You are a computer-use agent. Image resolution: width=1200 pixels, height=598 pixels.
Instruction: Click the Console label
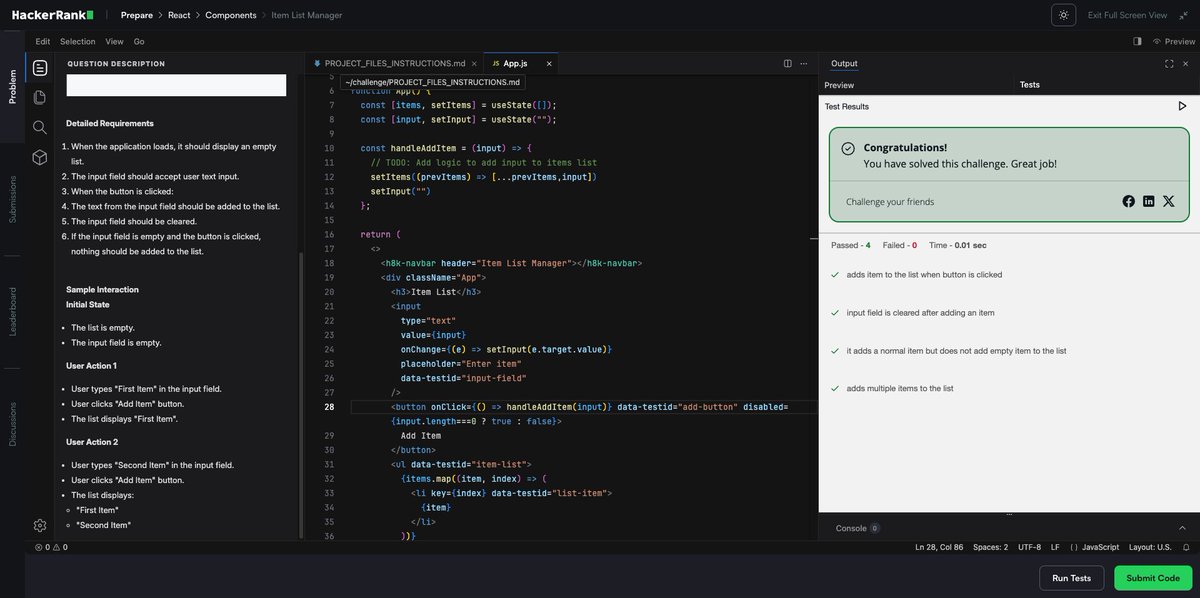coord(851,528)
